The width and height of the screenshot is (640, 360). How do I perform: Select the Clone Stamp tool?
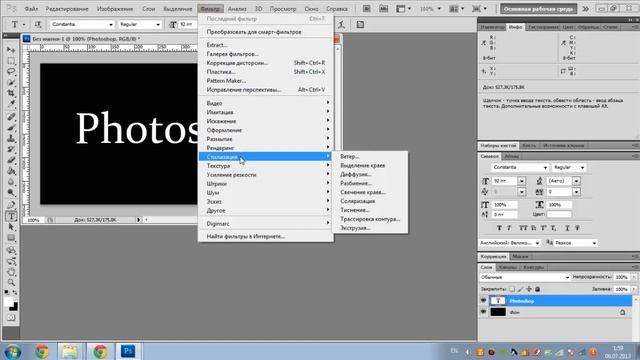tap(11, 139)
